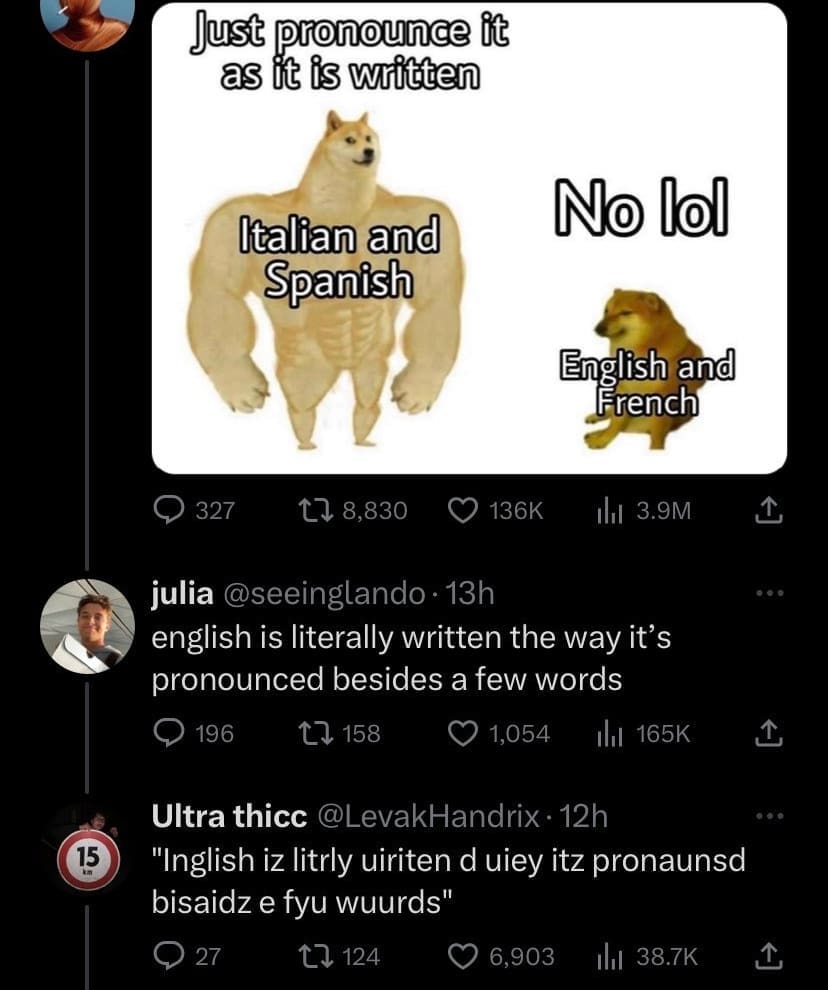This screenshot has height=990, width=828.
Task: Retweet Ultra thicc's tweet with 124 retweets
Action: coord(339,957)
